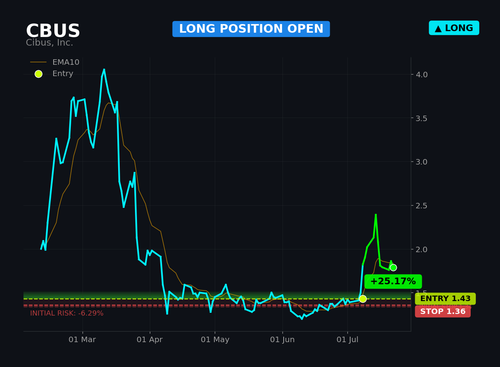Click the Cibus, Inc. company name
Screen dimensions: 500x367
(x=49, y=43)
